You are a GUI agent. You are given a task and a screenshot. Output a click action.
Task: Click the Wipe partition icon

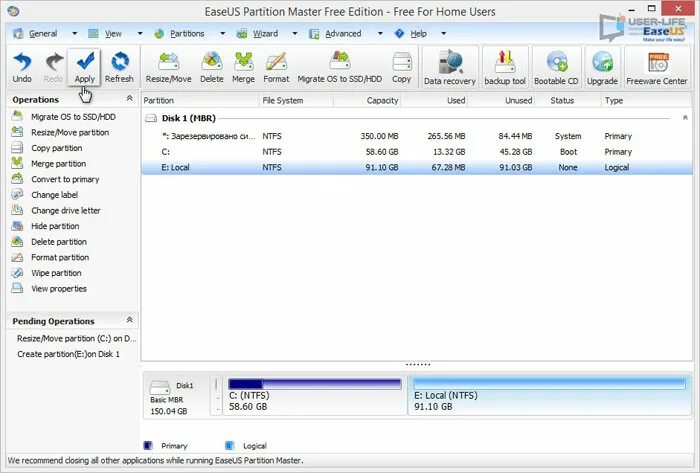17,273
